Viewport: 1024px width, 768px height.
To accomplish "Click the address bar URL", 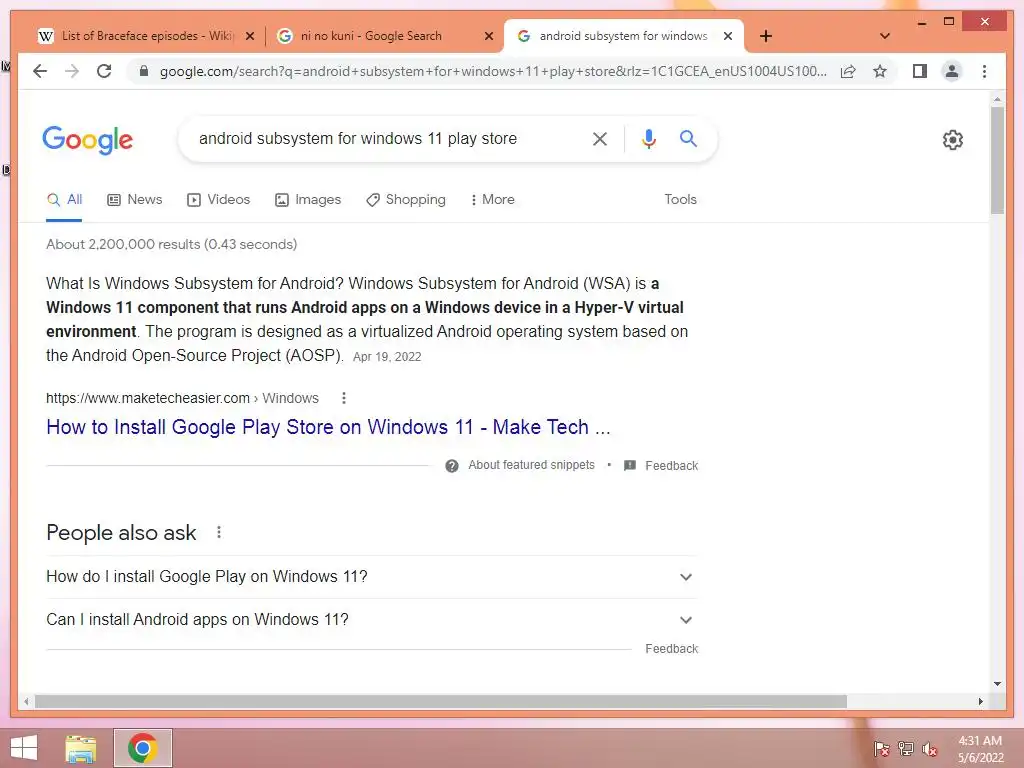I will (x=492, y=71).
